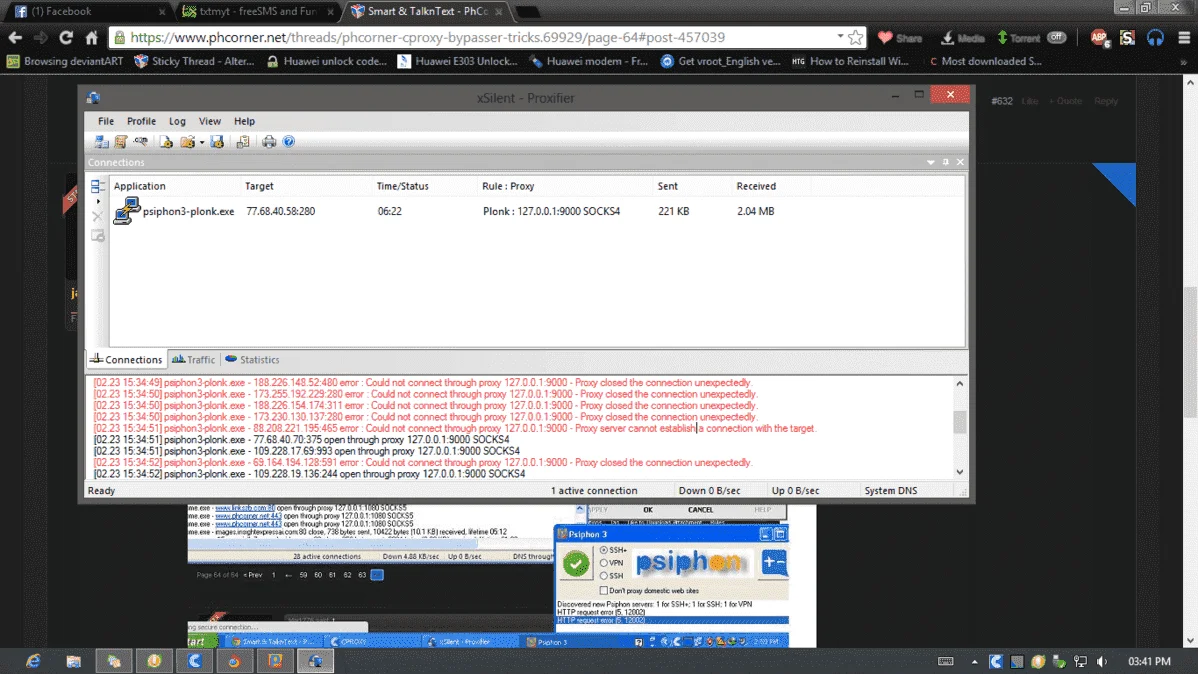Screen dimensions: 1198x674
Task: Open Proxy Servers settings toolbar icon
Action: point(101,142)
